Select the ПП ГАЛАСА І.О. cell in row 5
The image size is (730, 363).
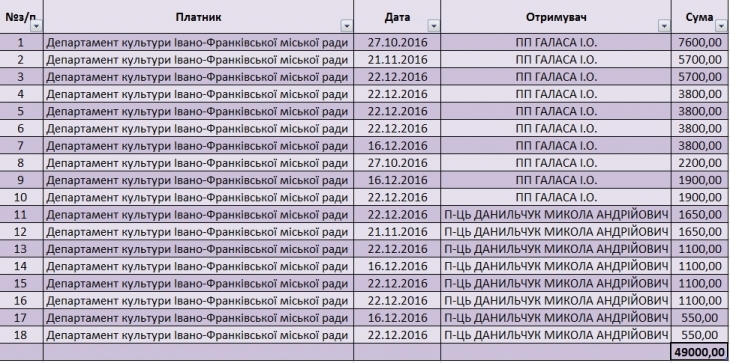(x=556, y=111)
